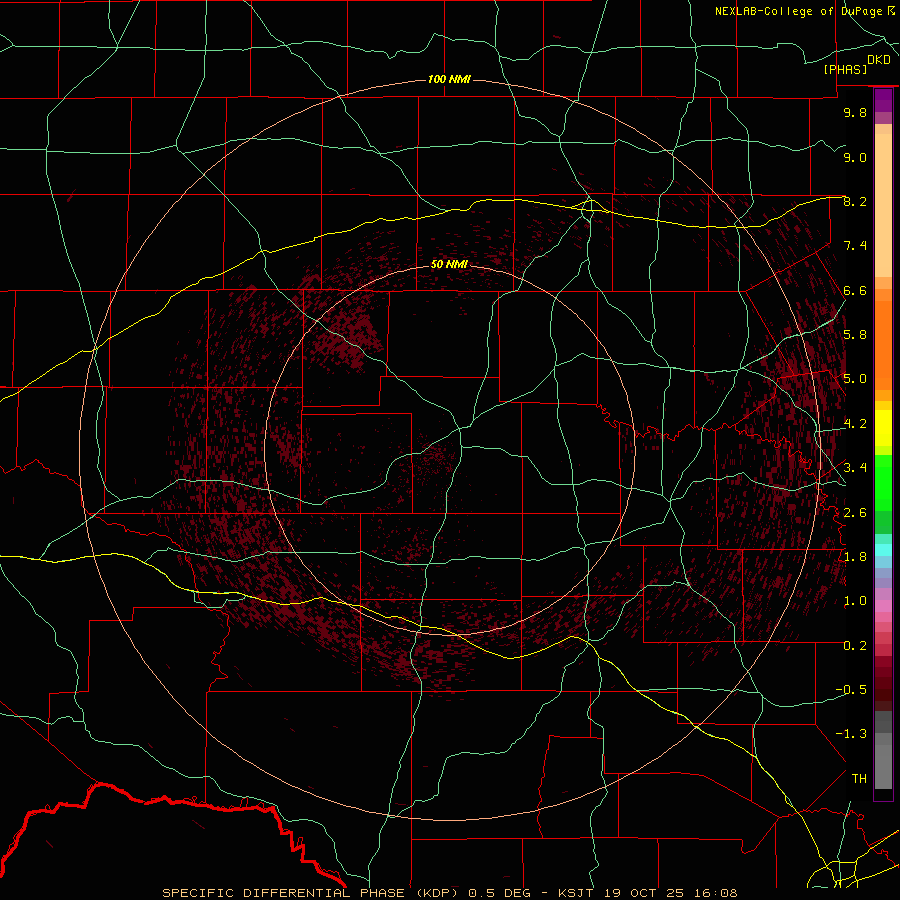900x900 pixels.
Task: Click the [PHAS] legend header
Action: click(845, 70)
